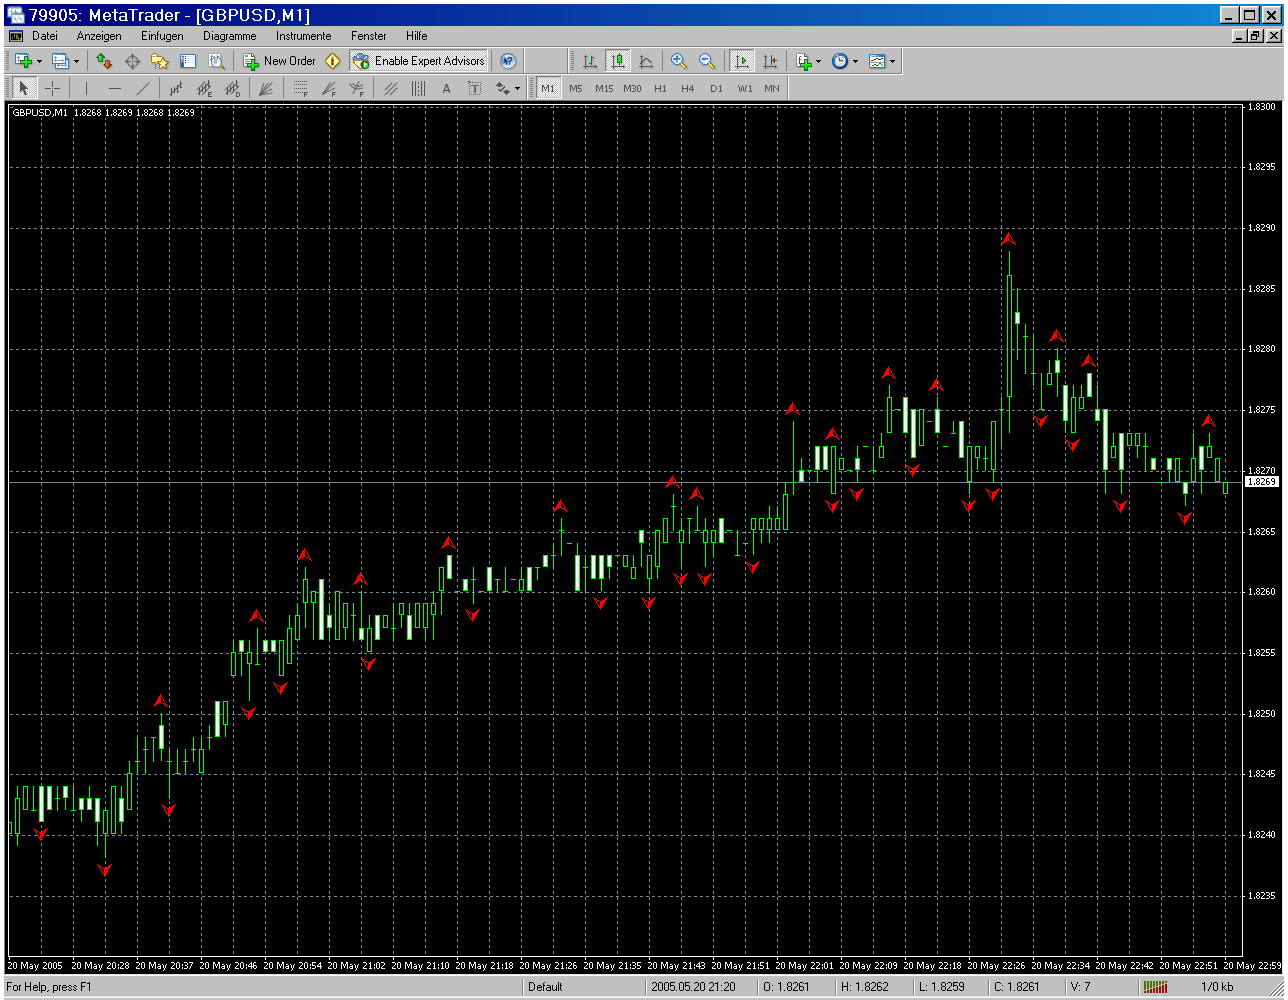Screen dimensions: 1288x1000
Task: Draw a vertical line tool
Action: (x=86, y=88)
